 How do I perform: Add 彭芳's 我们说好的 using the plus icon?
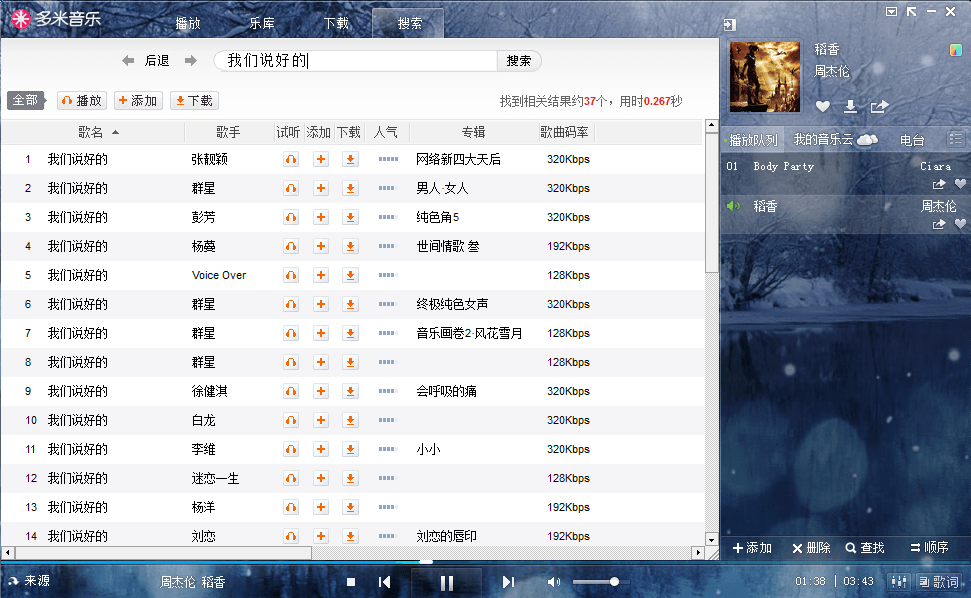pyautogui.click(x=320, y=216)
